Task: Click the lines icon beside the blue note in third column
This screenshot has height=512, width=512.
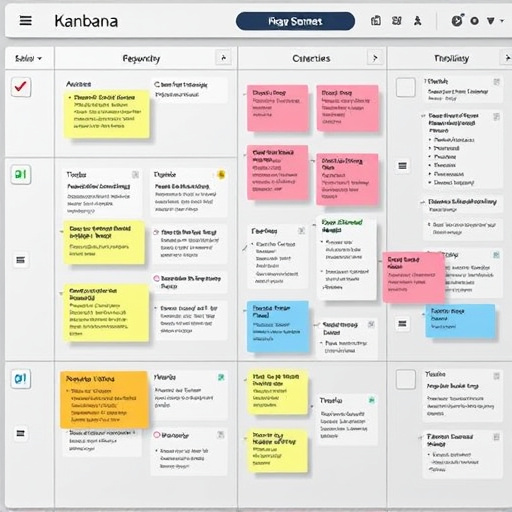Action: [x=402, y=323]
